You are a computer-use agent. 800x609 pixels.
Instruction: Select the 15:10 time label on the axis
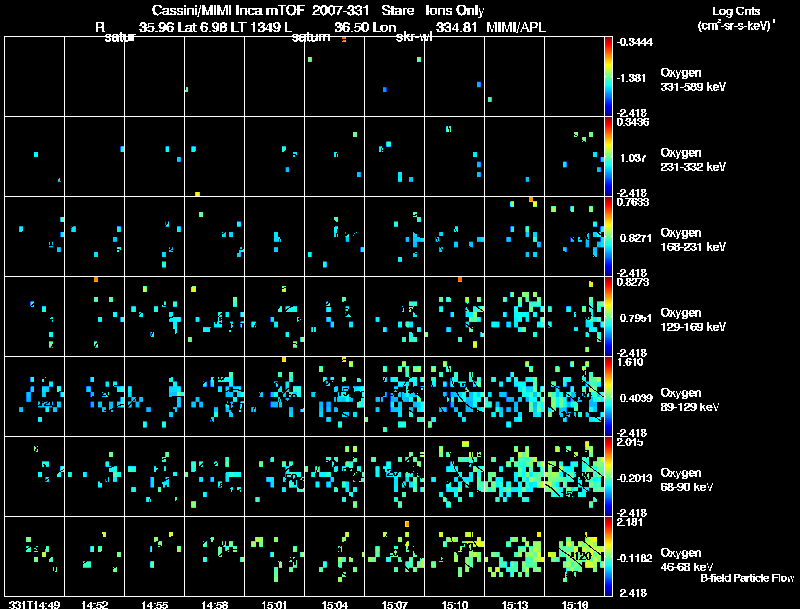point(455,603)
